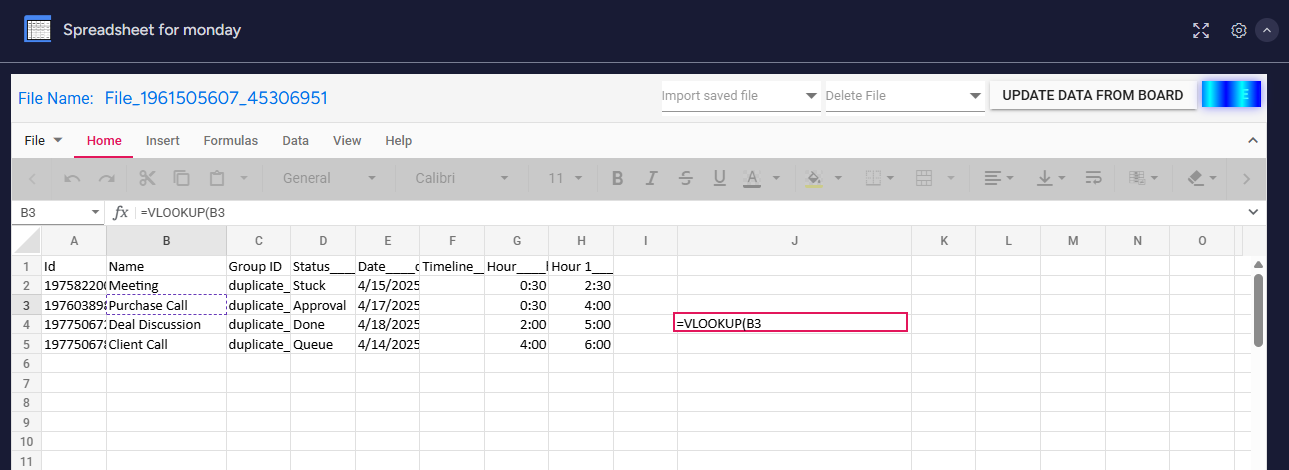Image resolution: width=1289 pixels, height=470 pixels.
Task: Open the settings gear in header
Action: coord(1238,30)
